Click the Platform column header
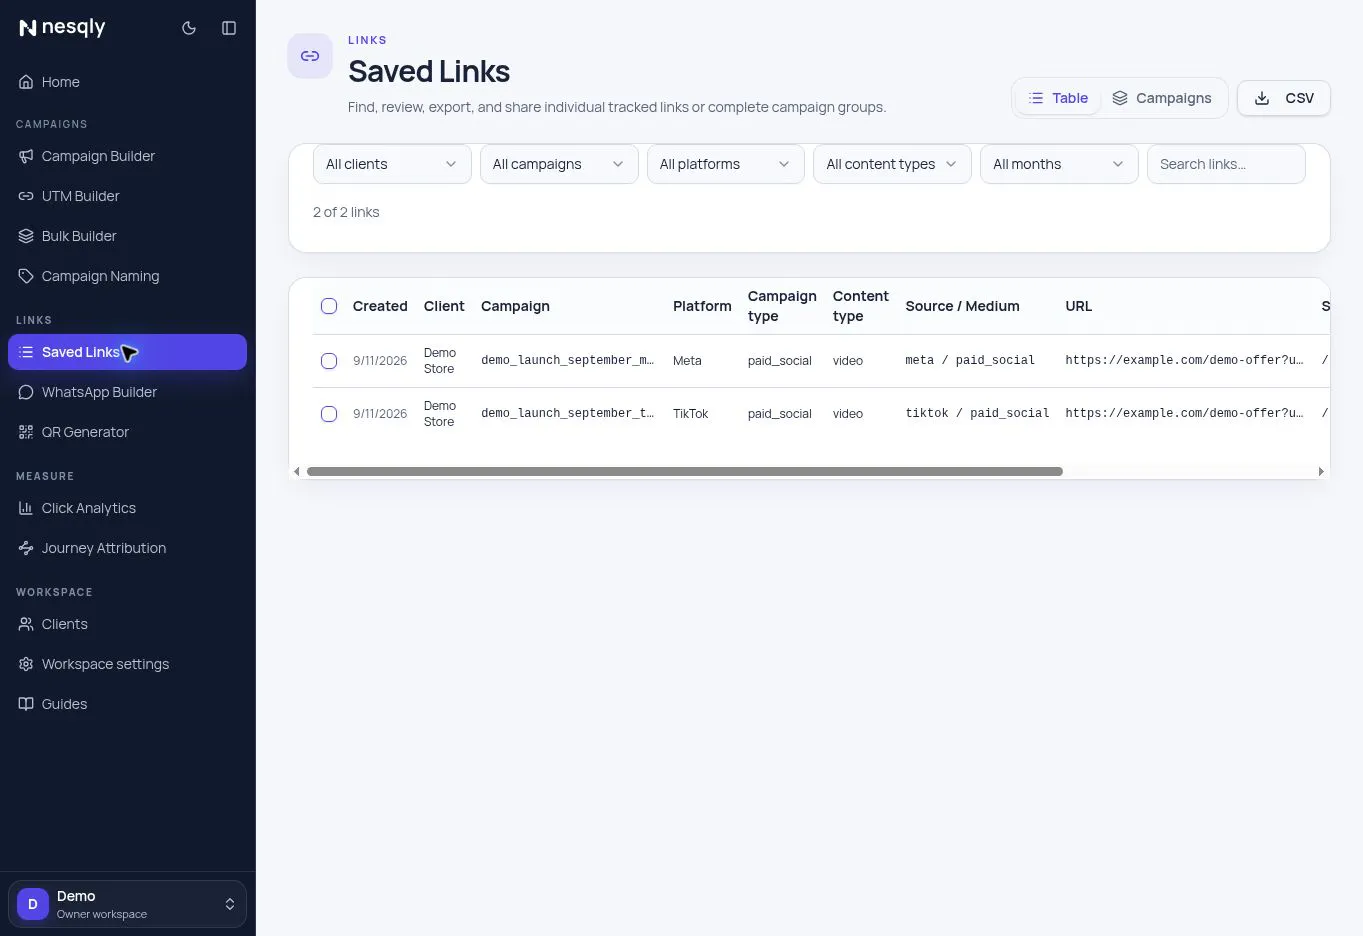This screenshot has height=936, width=1363. pyautogui.click(x=702, y=306)
